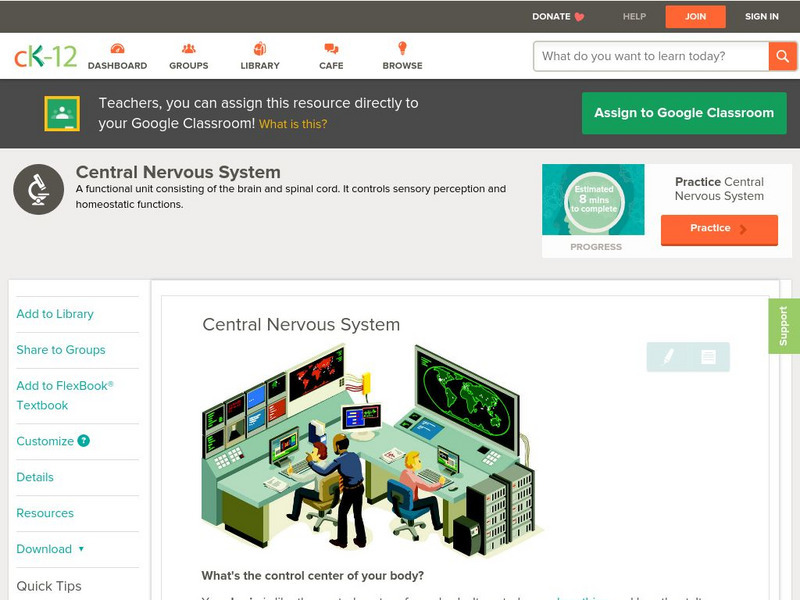800x600 pixels.
Task: Click the Download link
Action: [x=44, y=549]
